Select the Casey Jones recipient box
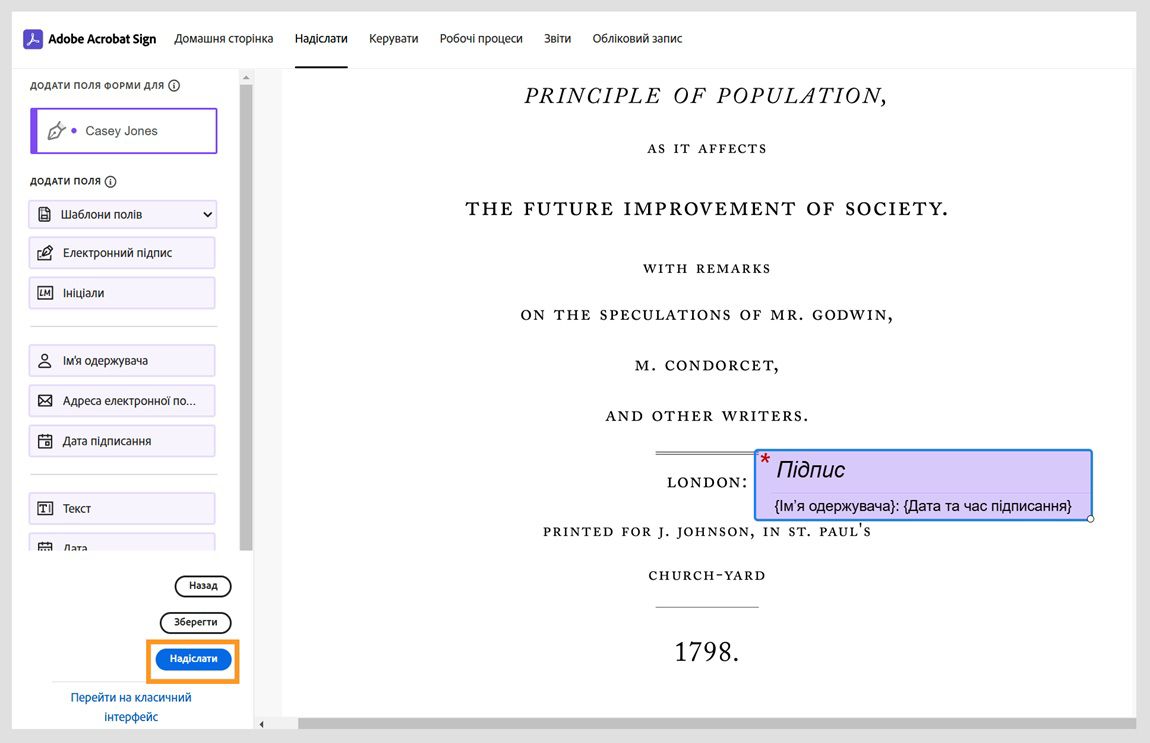This screenshot has width=1150, height=743. [124, 131]
